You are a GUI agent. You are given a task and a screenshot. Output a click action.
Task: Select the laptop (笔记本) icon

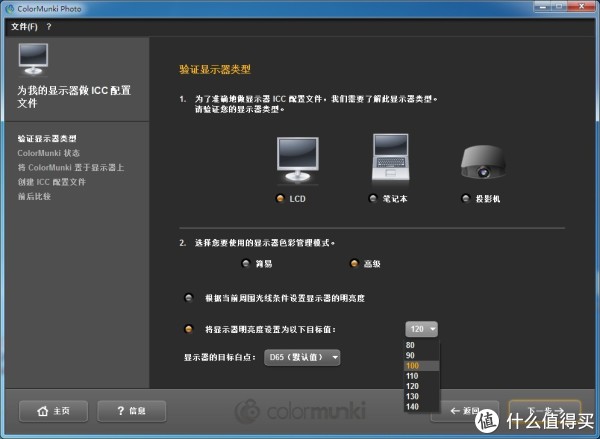(390, 157)
